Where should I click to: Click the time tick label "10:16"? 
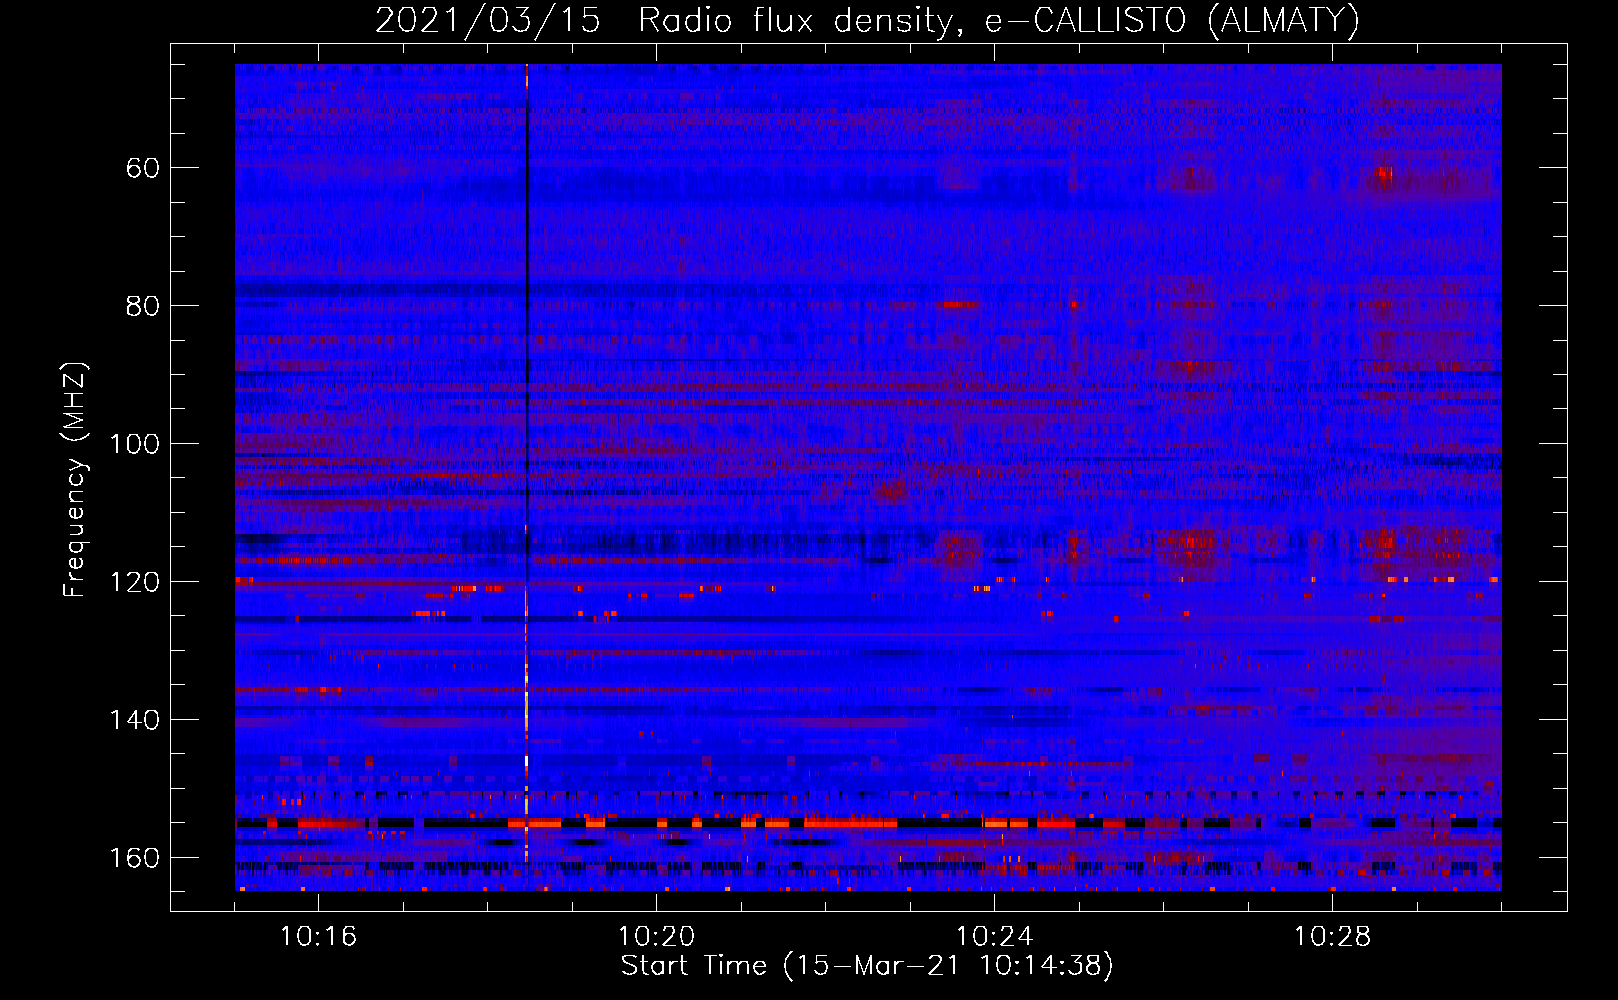coord(318,937)
